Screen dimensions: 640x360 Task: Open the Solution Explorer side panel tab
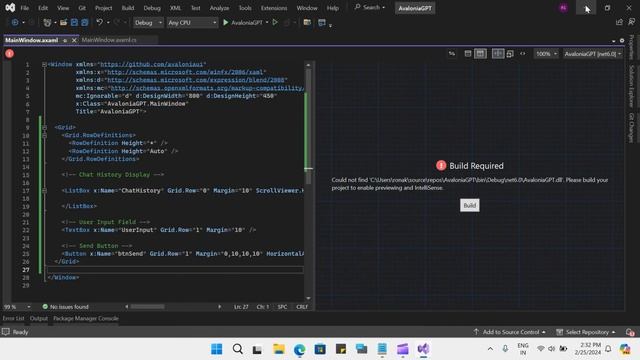click(x=632, y=86)
